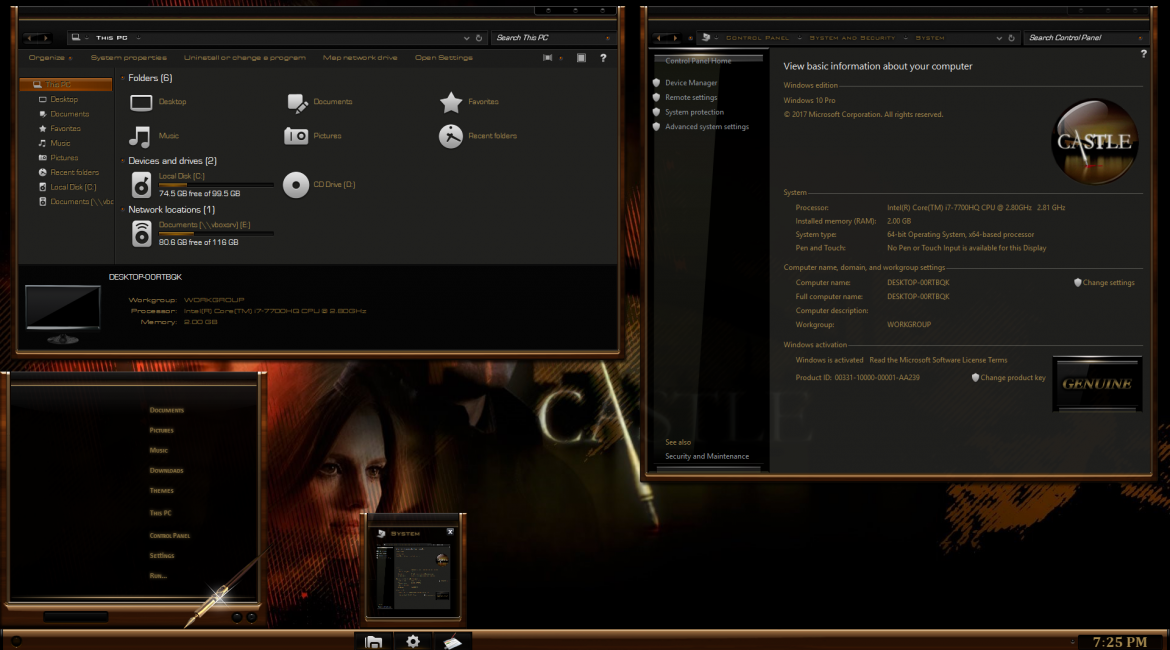This screenshot has height=650, width=1170.
Task: Click the Start orb on the taskbar
Action: pos(16,640)
